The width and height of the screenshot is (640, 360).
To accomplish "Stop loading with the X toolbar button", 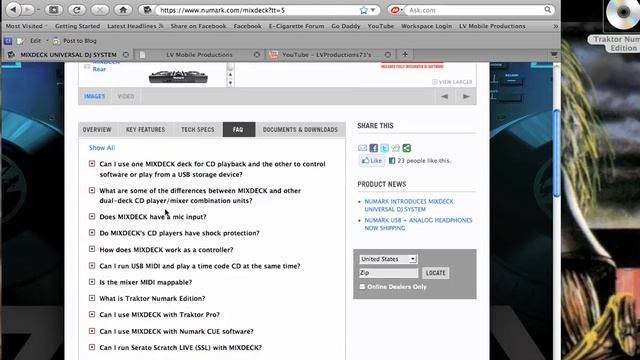I will pos(100,10).
